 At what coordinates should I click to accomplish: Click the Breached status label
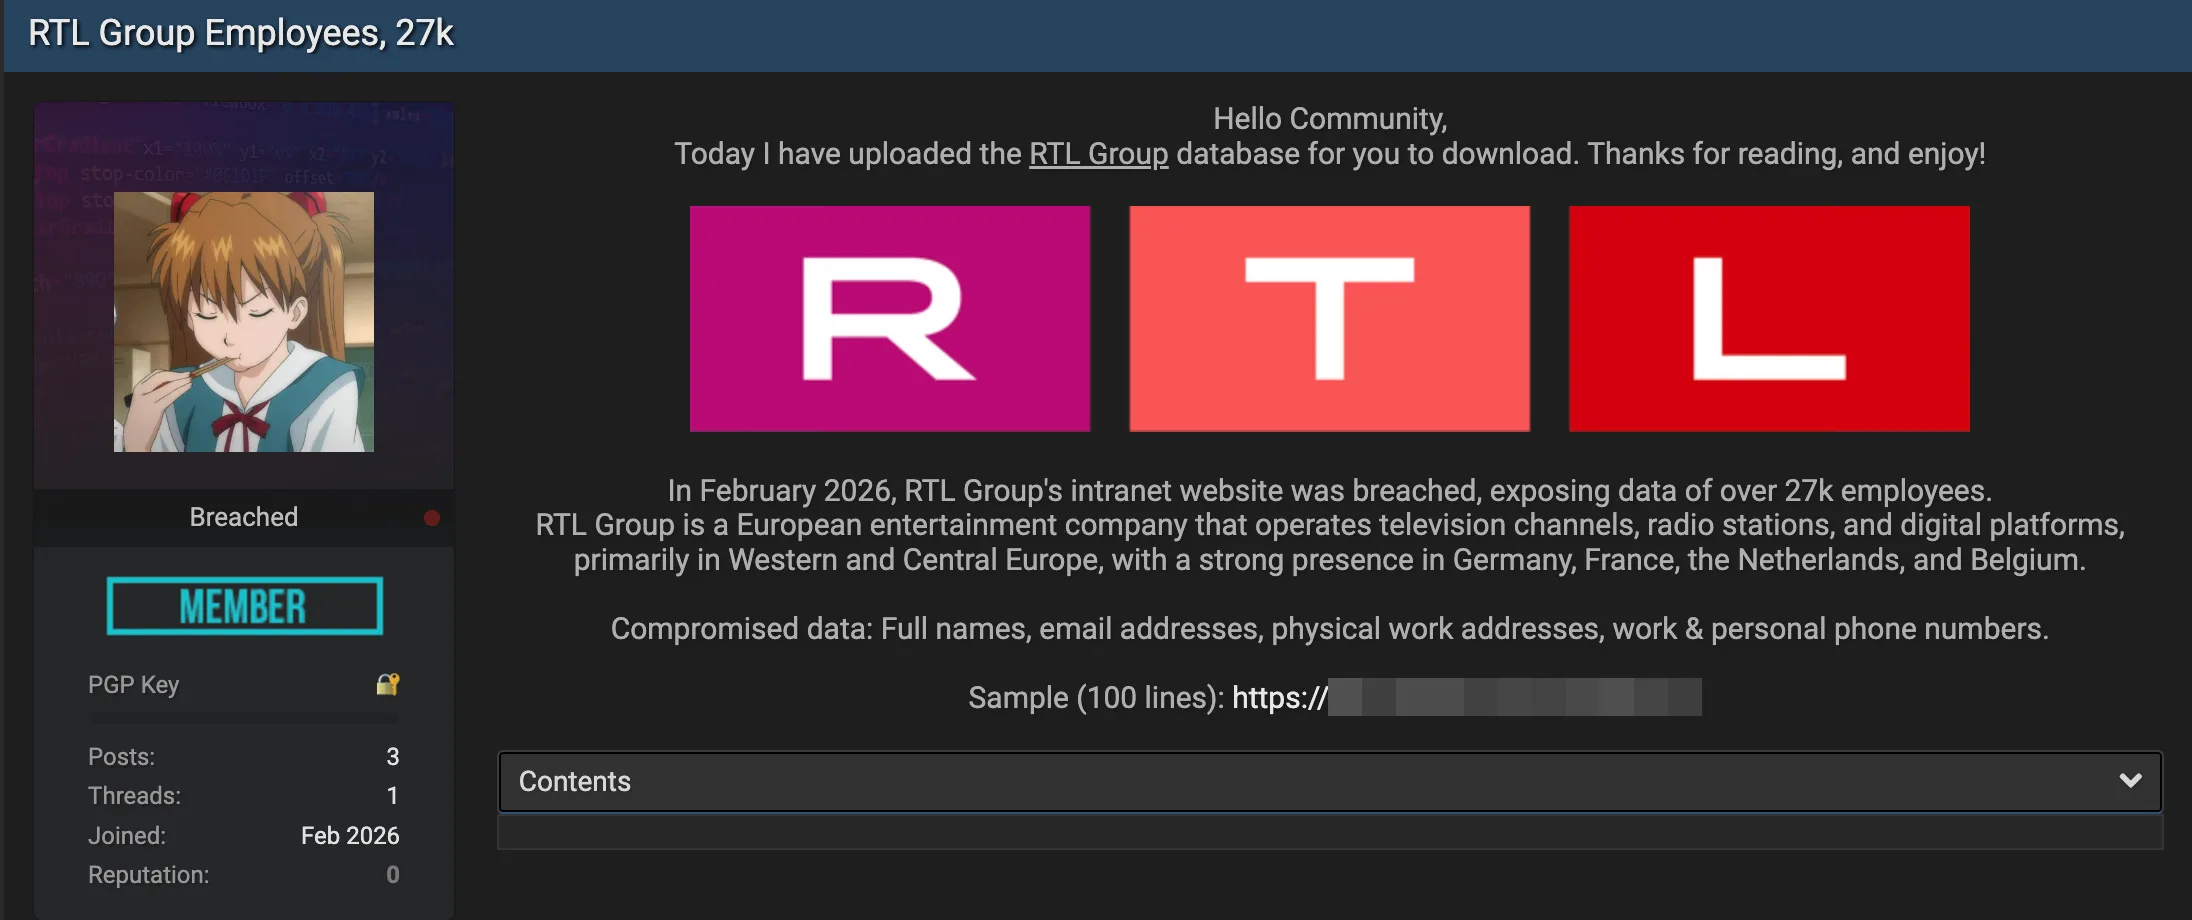click(x=243, y=517)
